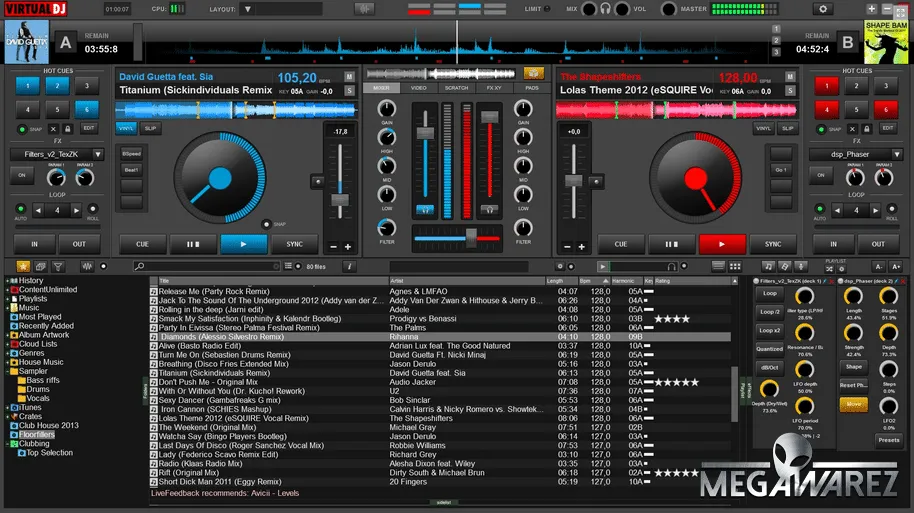Enable SLIP mode on deck A
Image resolution: width=914 pixels, height=513 pixels.
coord(150,128)
